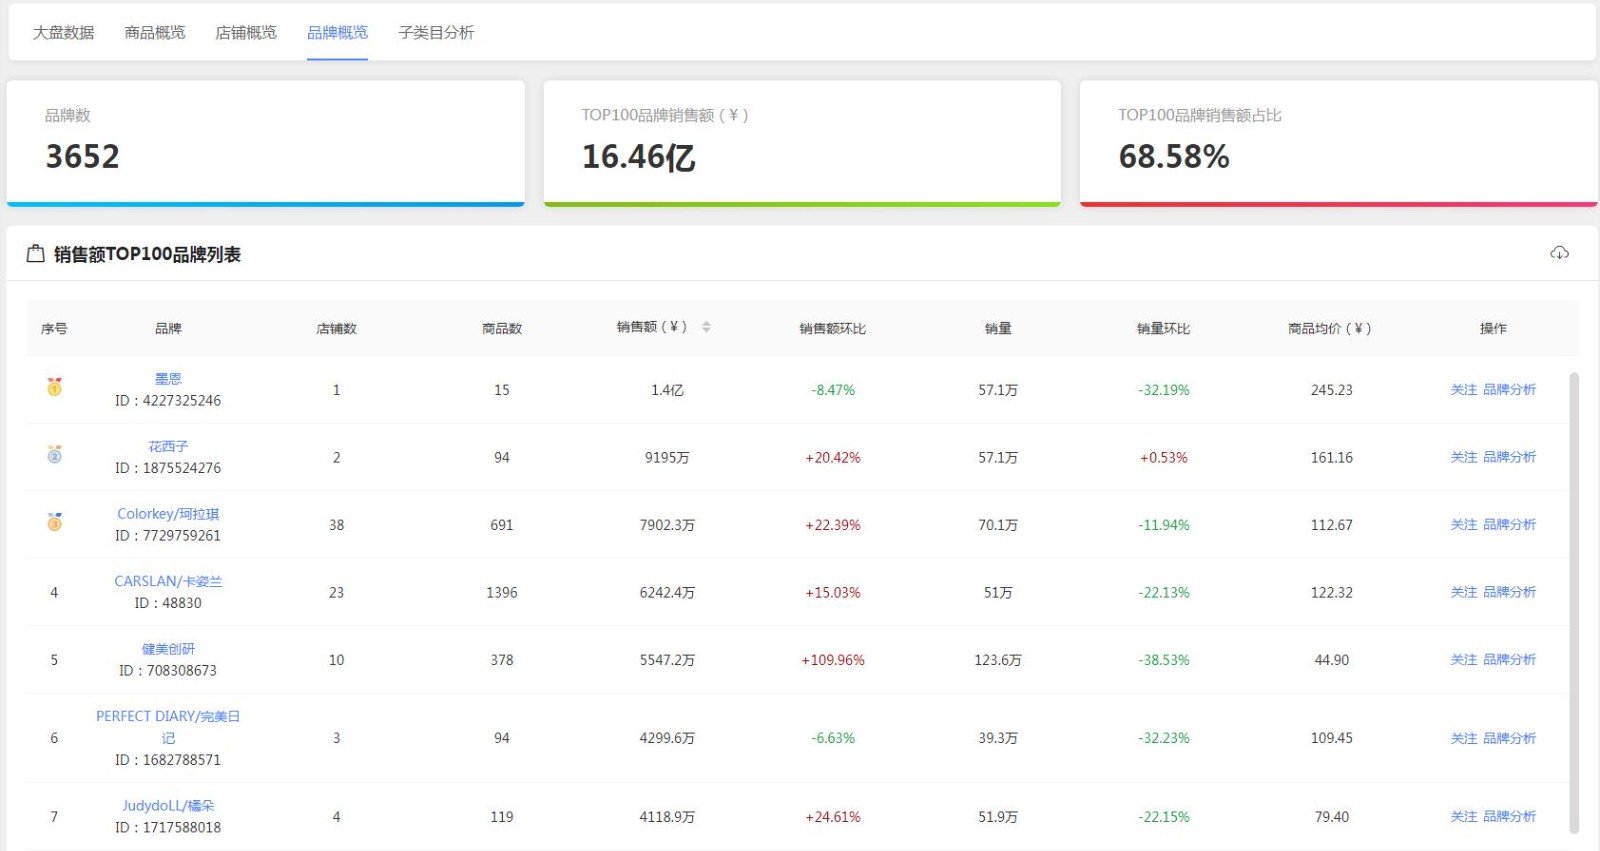Open 品牌分析 for 花西子
This screenshot has width=1600, height=851.
(1509, 457)
